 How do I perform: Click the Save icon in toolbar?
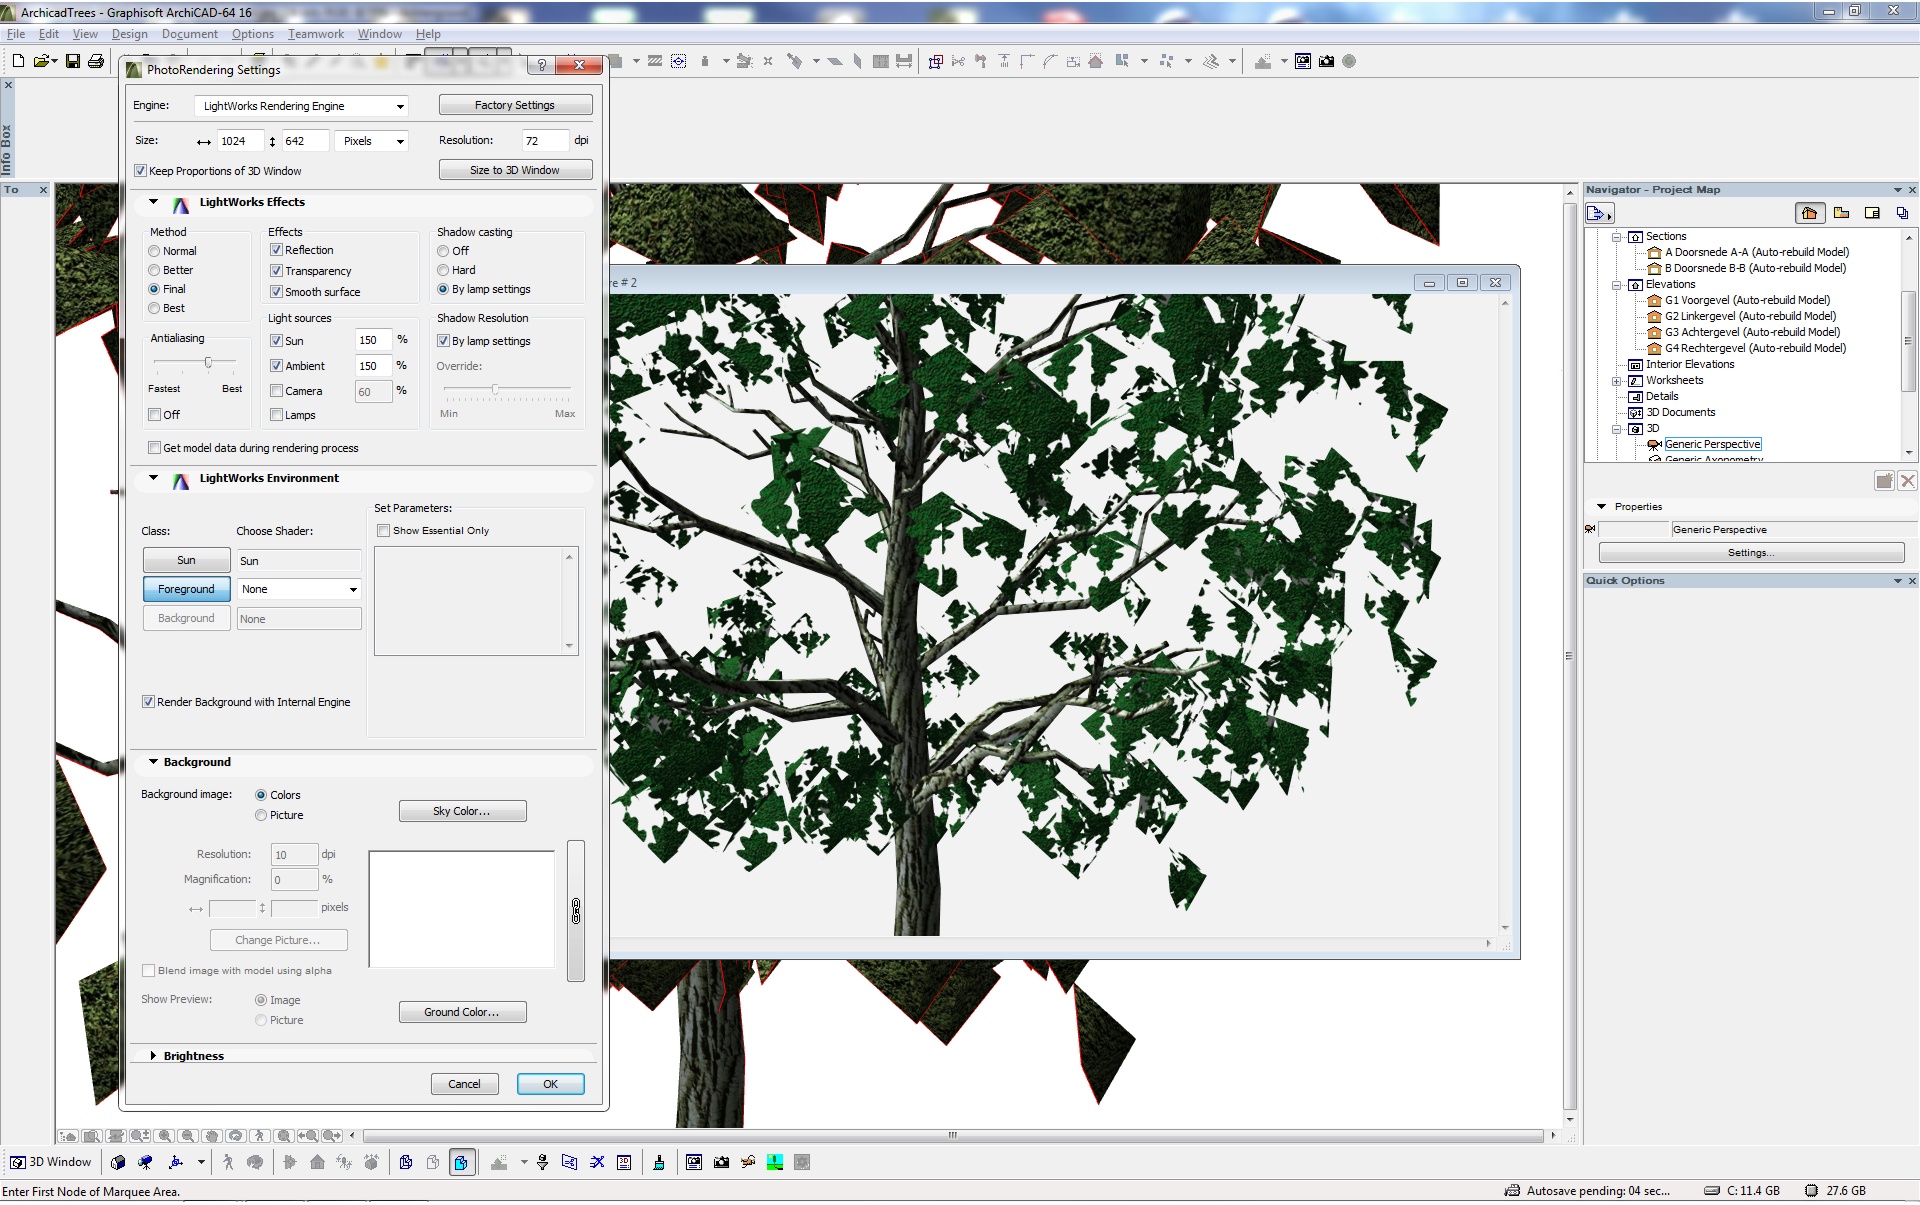(x=73, y=61)
